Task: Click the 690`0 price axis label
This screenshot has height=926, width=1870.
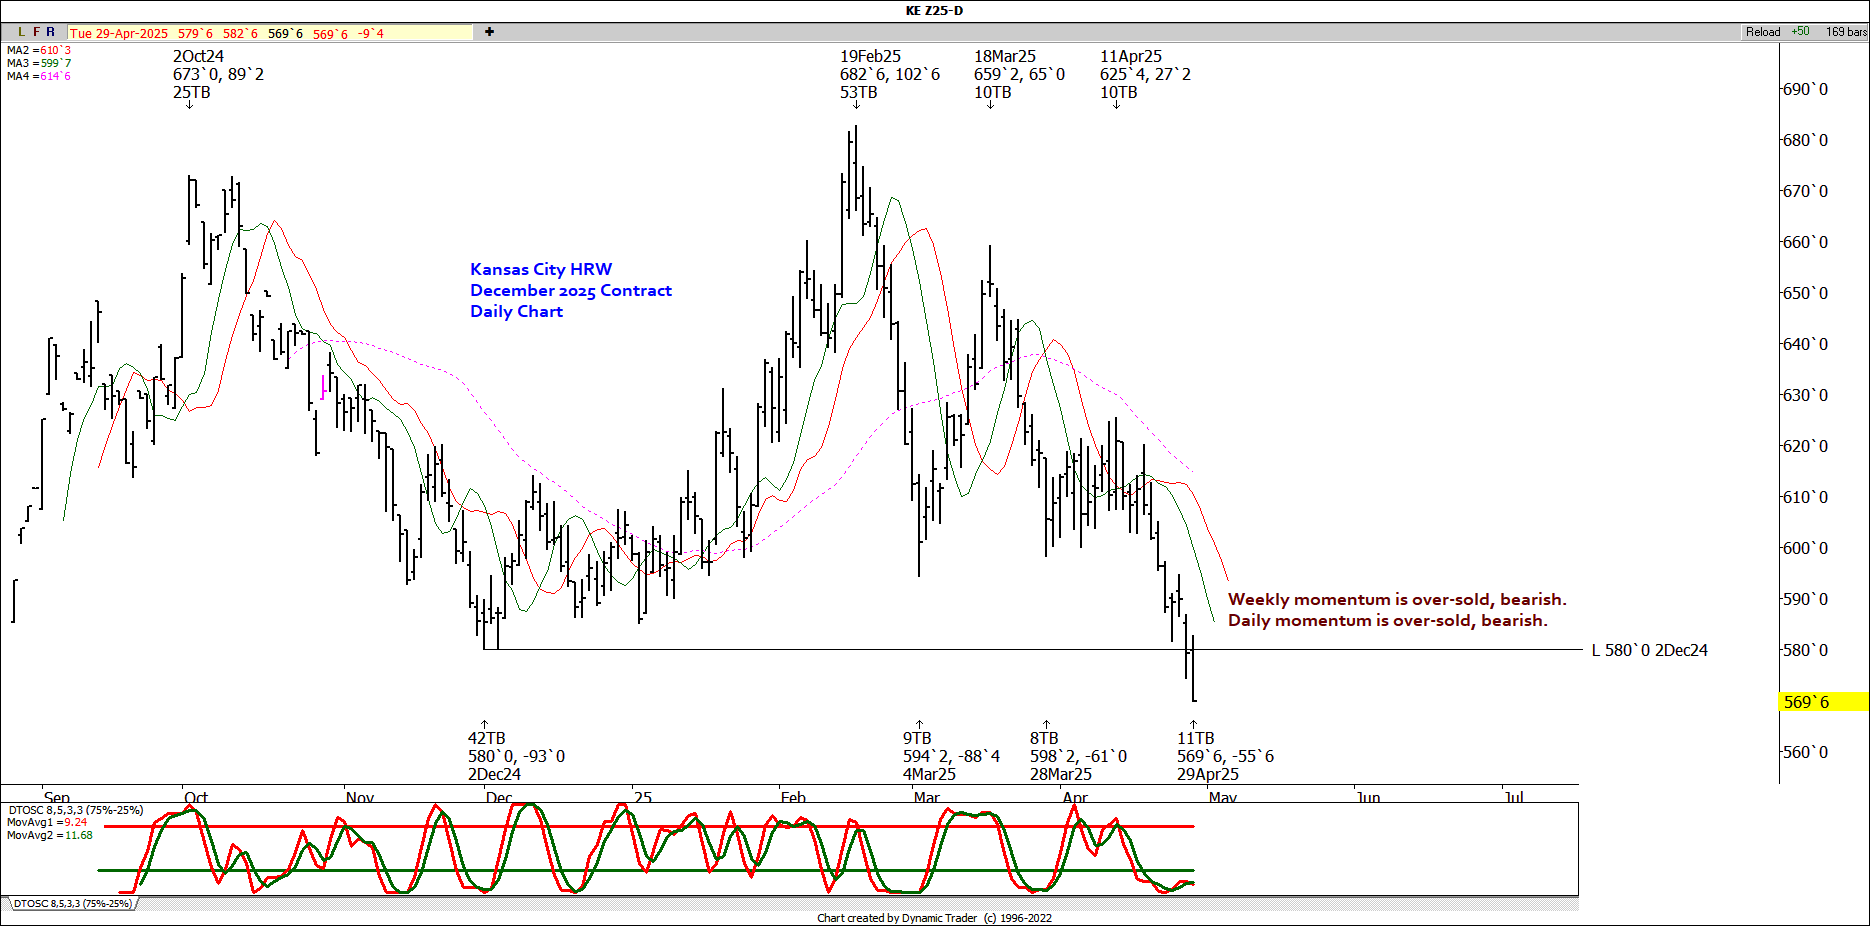Action: pyautogui.click(x=1805, y=89)
